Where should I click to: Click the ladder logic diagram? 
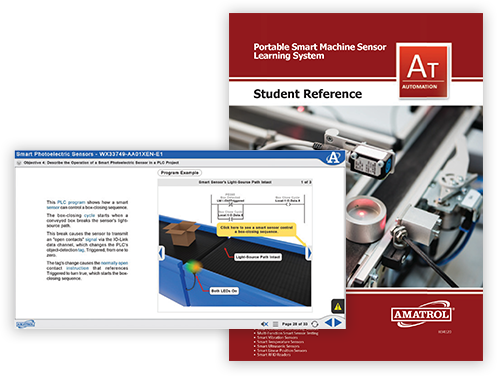258,208
